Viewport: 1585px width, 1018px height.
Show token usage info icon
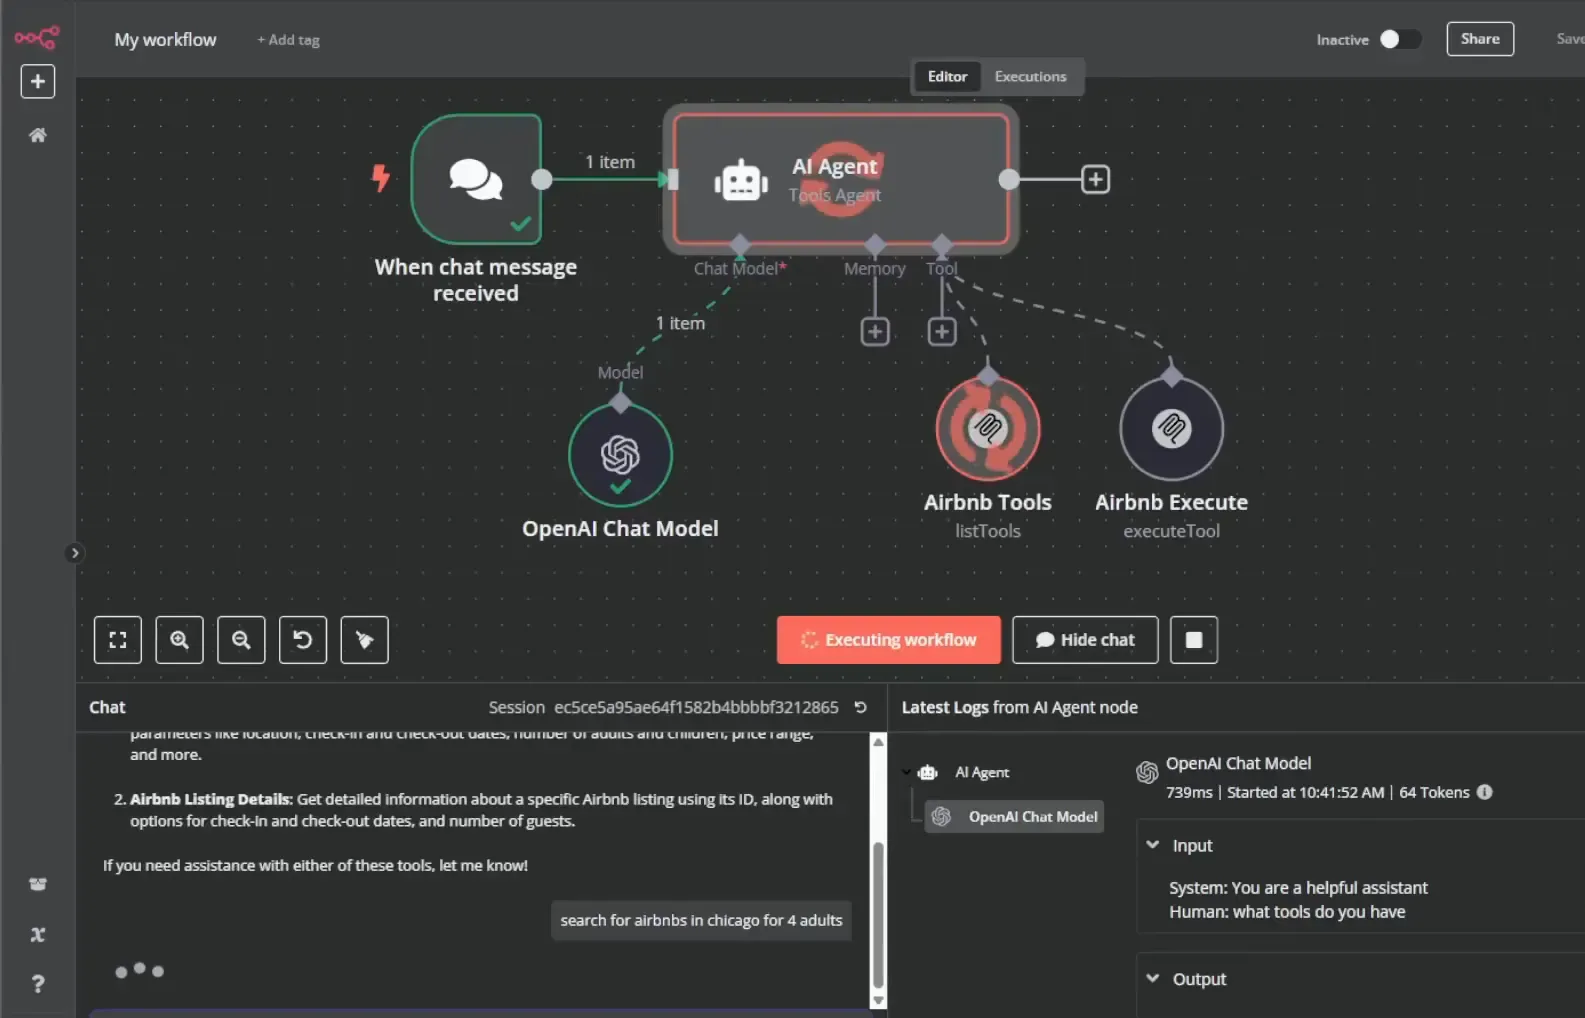click(x=1485, y=792)
